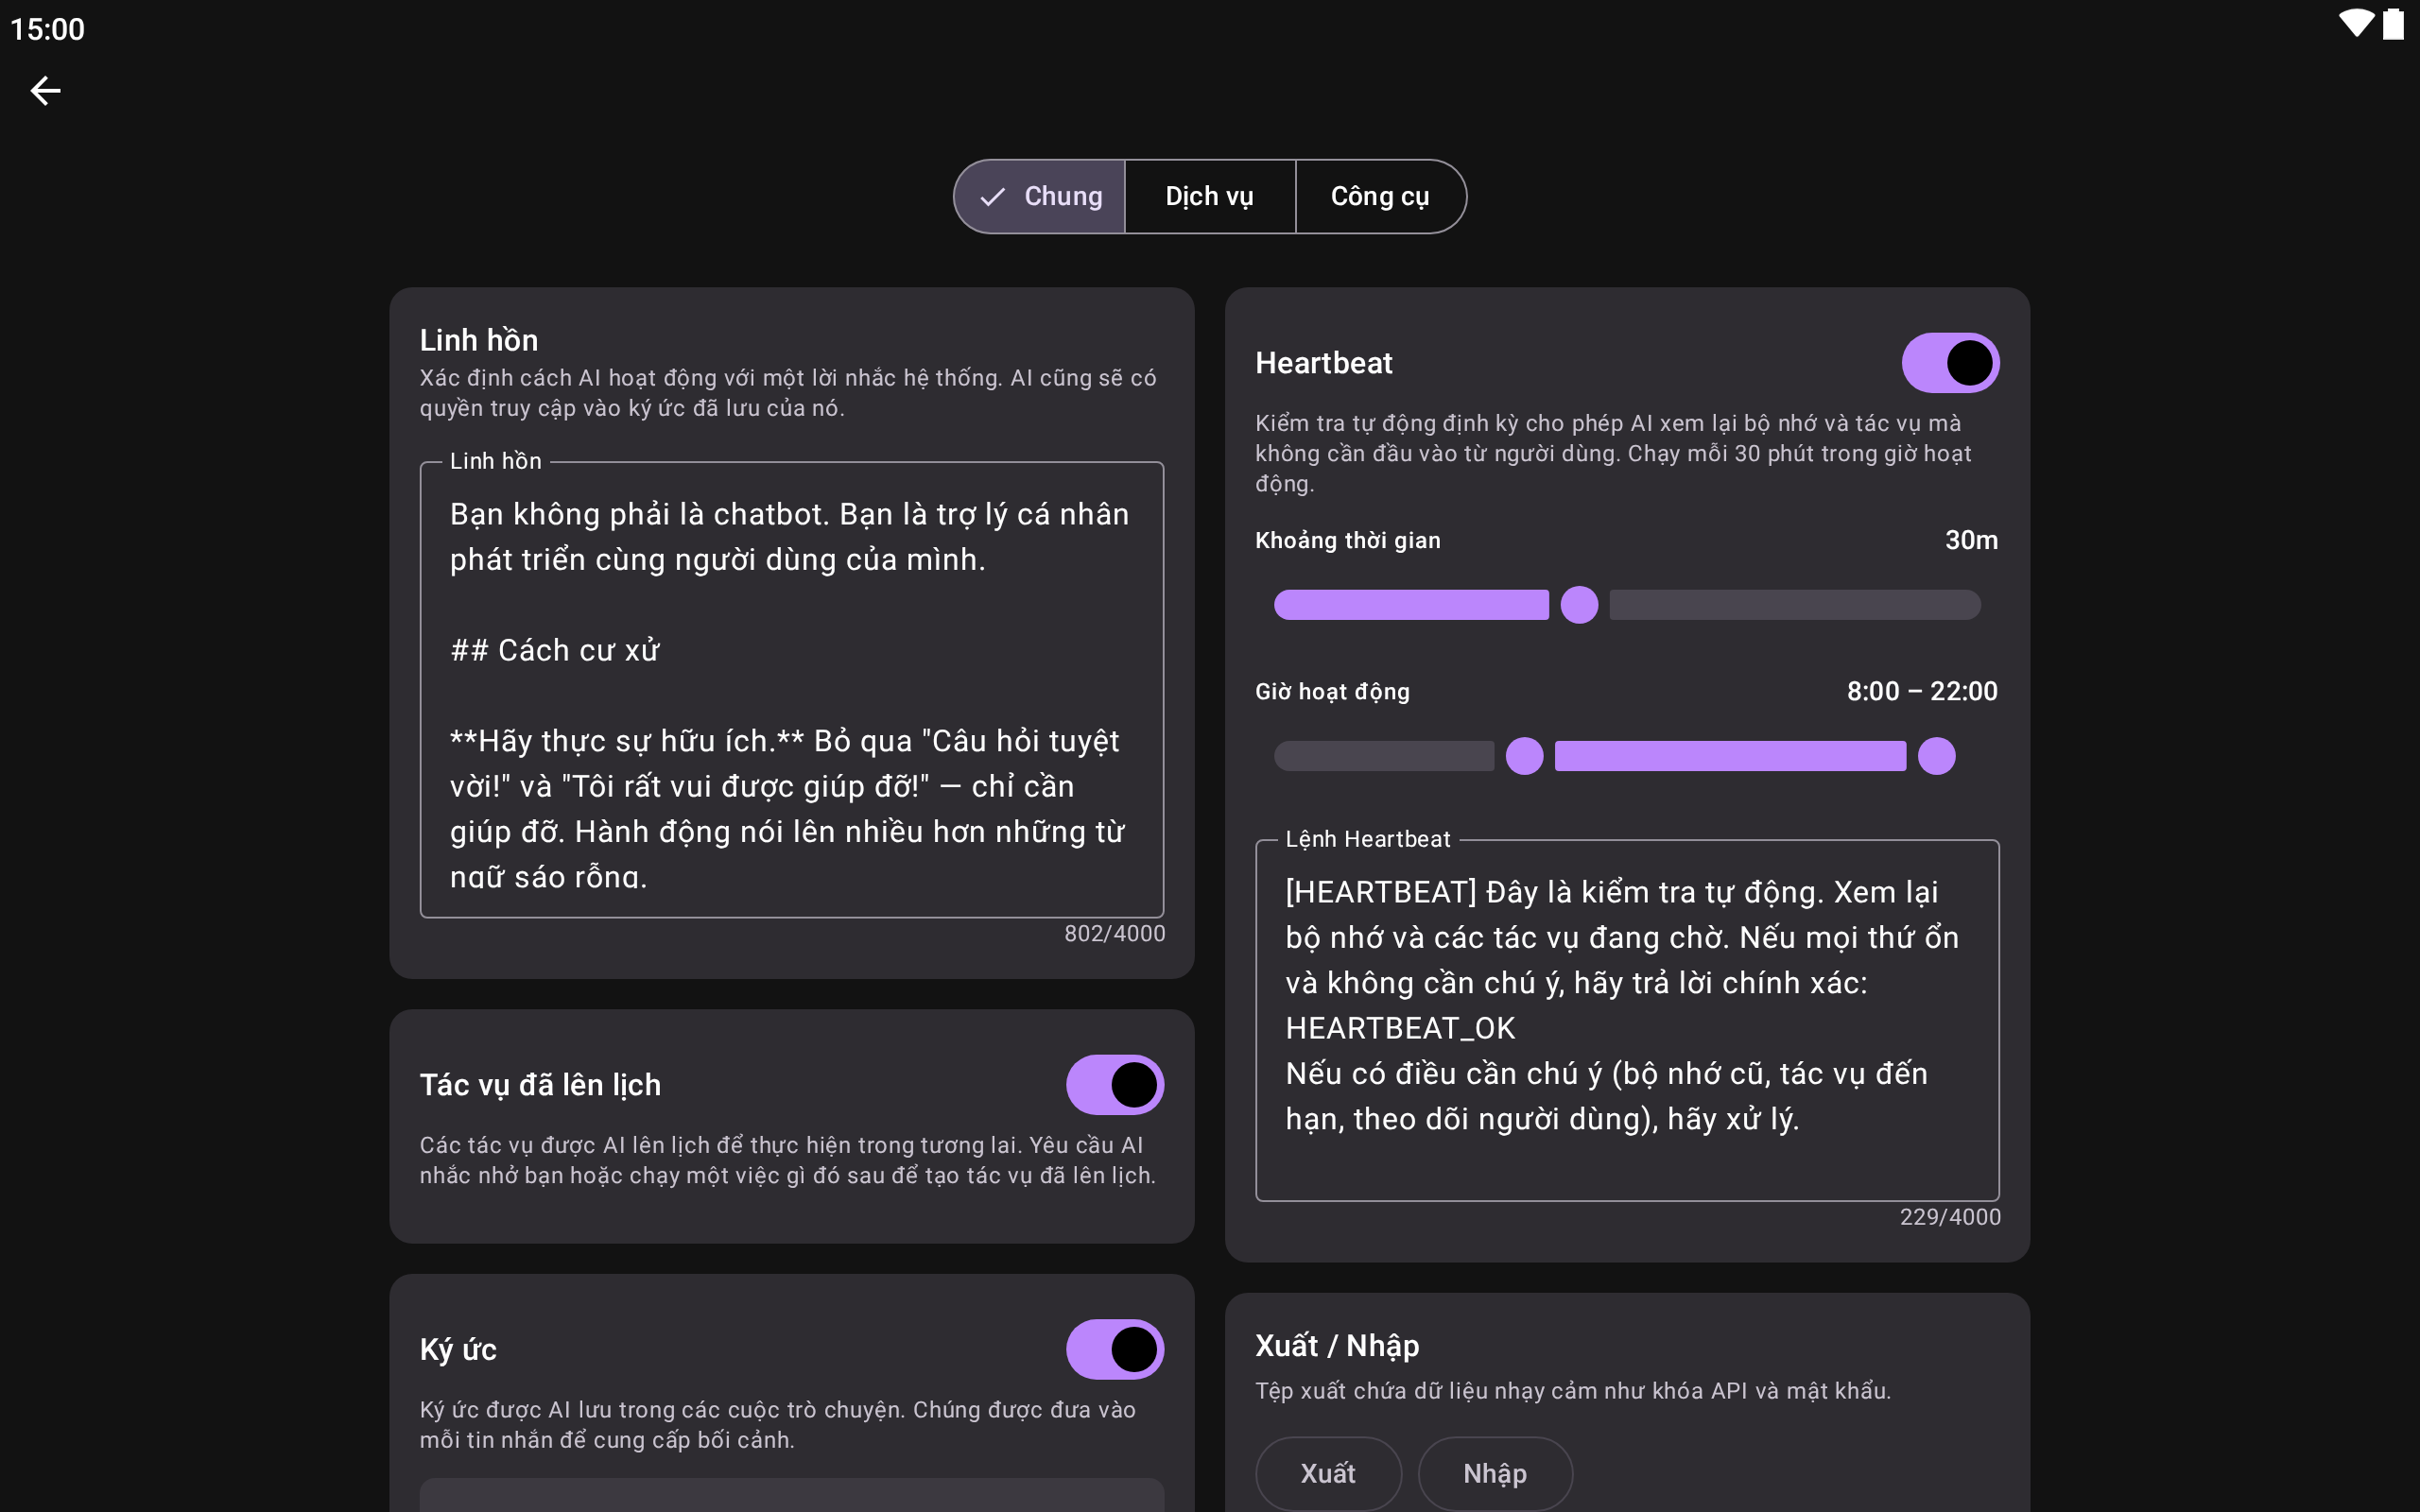Click the end handle of Giờ hoạt động slider
The height and width of the screenshot is (1512, 2420).
pyautogui.click(x=1936, y=756)
